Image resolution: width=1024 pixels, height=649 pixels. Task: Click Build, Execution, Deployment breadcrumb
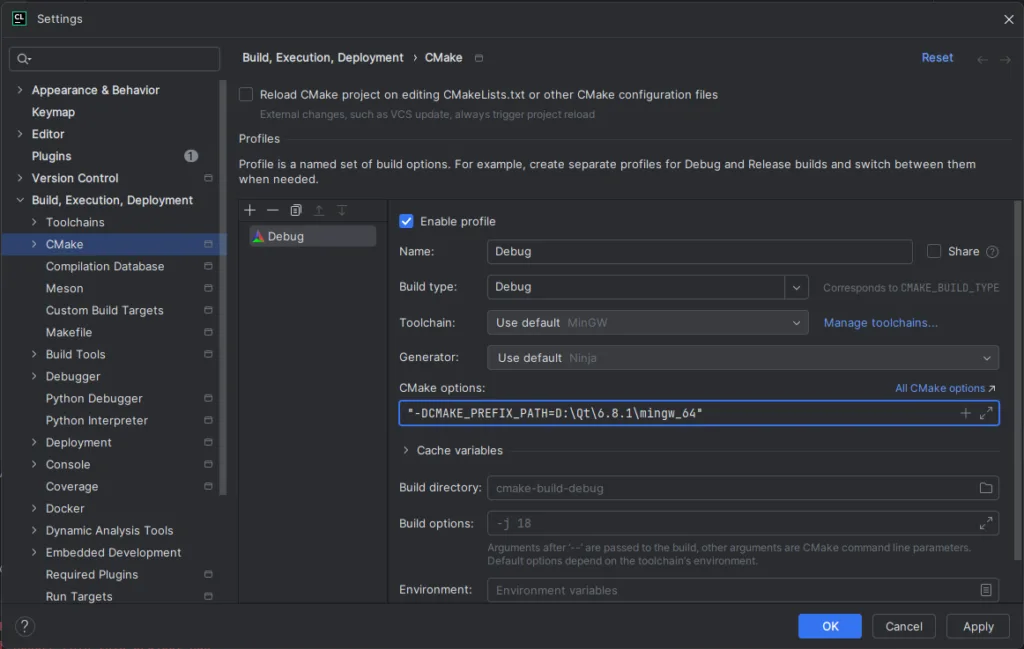(323, 57)
